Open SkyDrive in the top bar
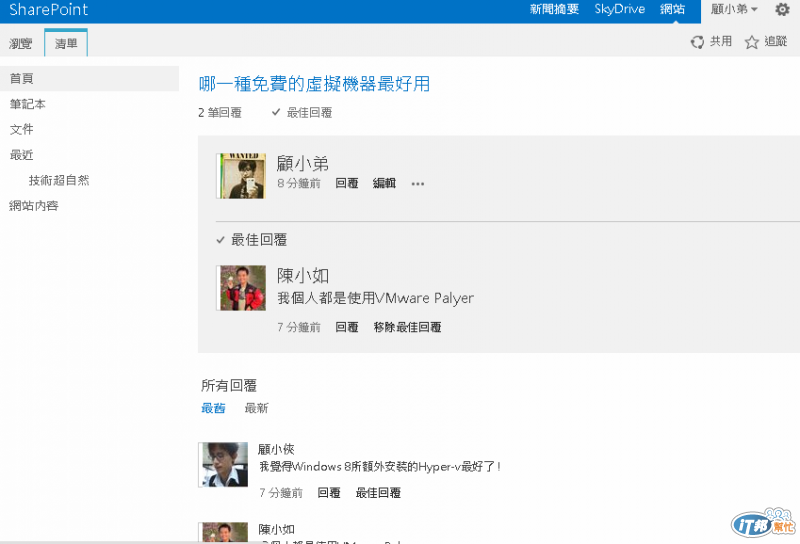 619,9
